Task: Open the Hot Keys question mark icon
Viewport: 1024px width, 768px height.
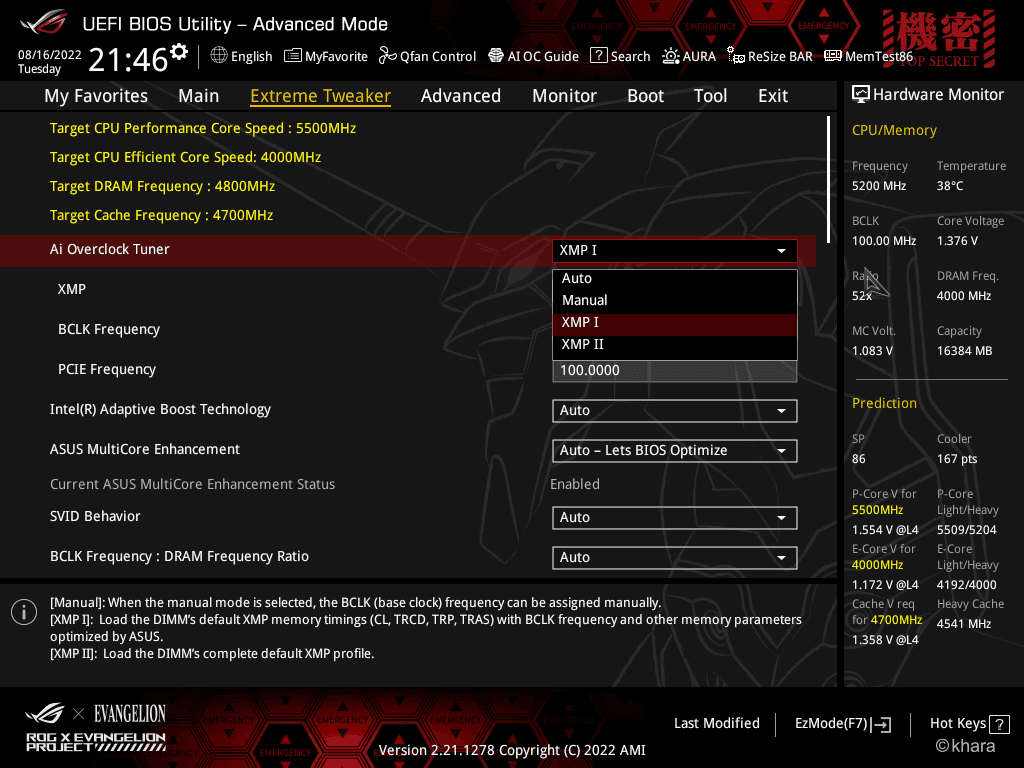Action: click(x=999, y=724)
